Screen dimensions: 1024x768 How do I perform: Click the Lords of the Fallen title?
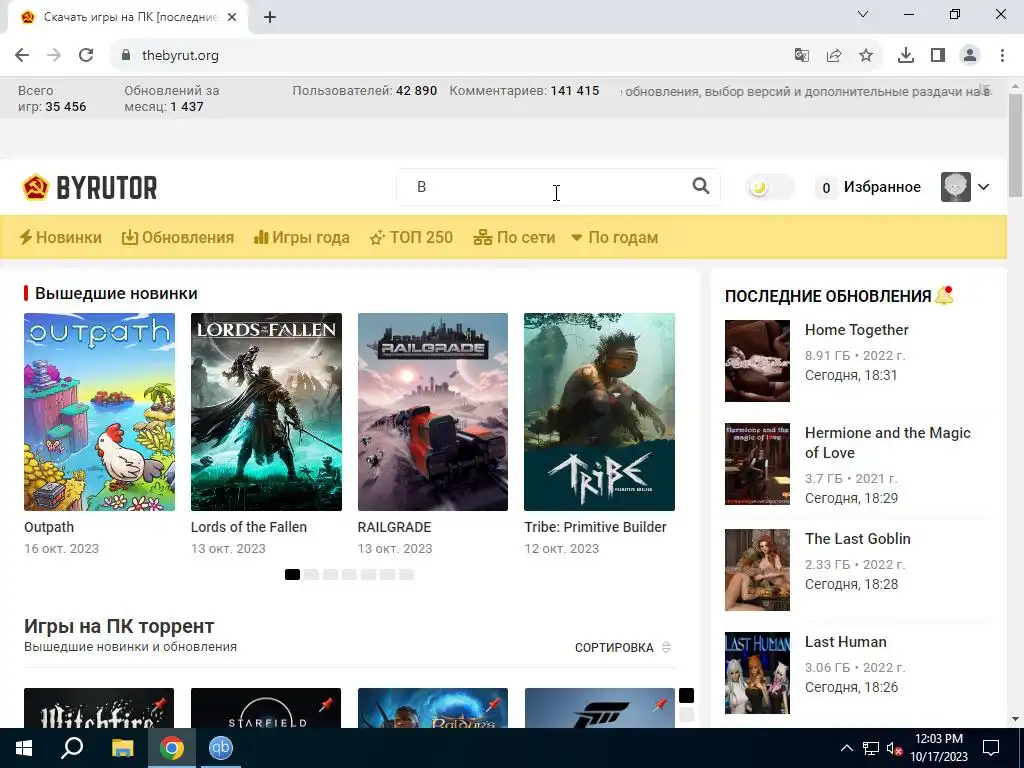click(249, 527)
